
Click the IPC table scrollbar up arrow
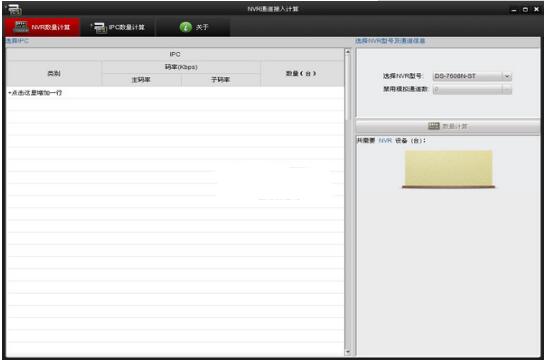click(348, 52)
